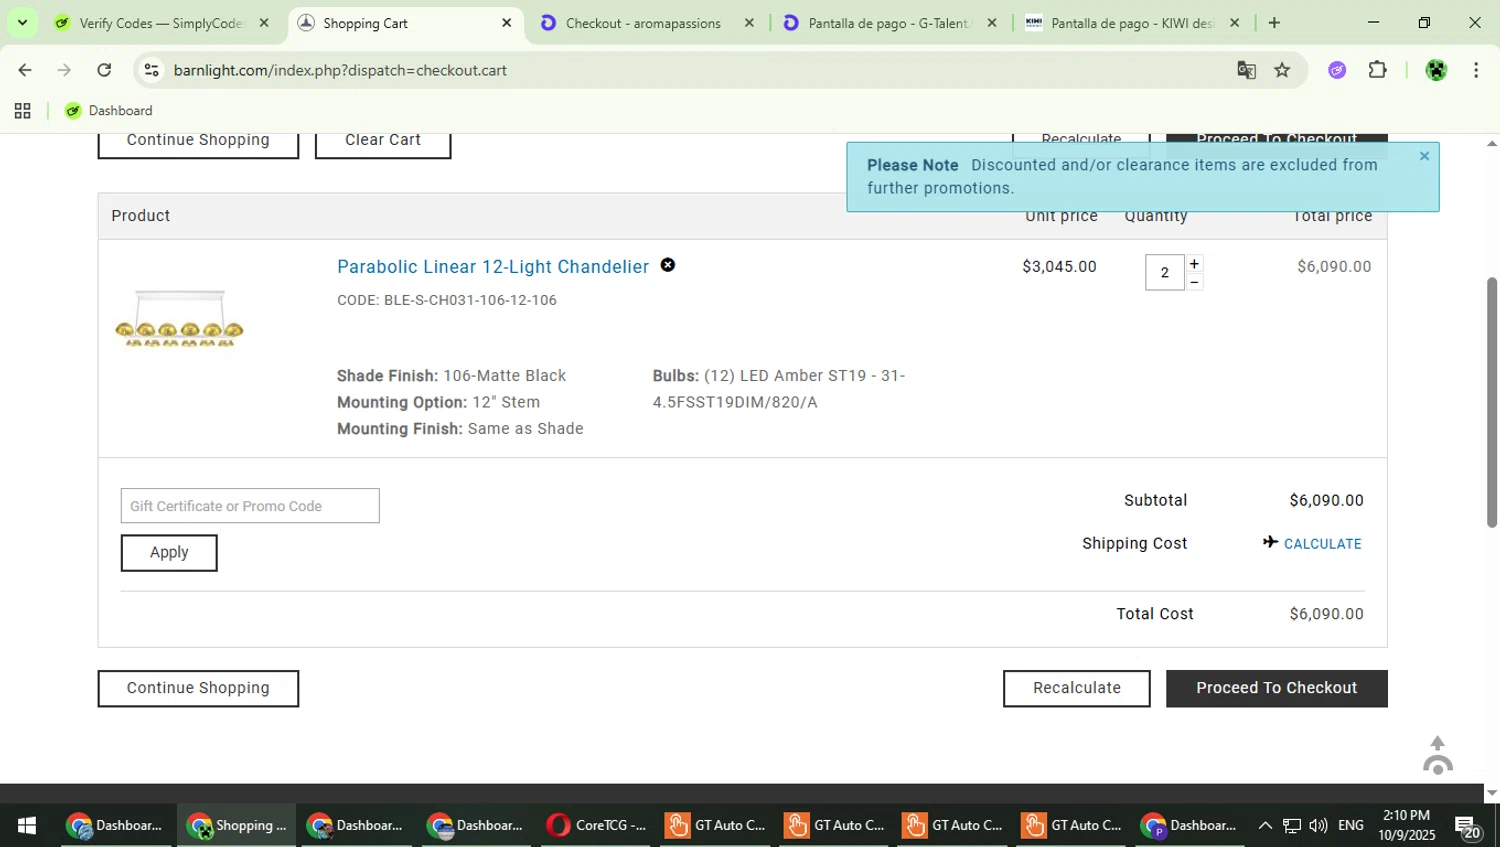Image resolution: width=1500 pixels, height=847 pixels.
Task: Increase quantity with plus stepper
Action: pos(1194,264)
